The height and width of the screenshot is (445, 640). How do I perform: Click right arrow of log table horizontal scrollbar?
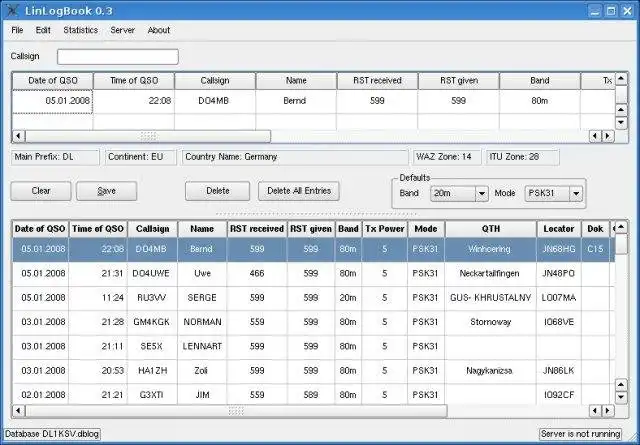coord(608,411)
